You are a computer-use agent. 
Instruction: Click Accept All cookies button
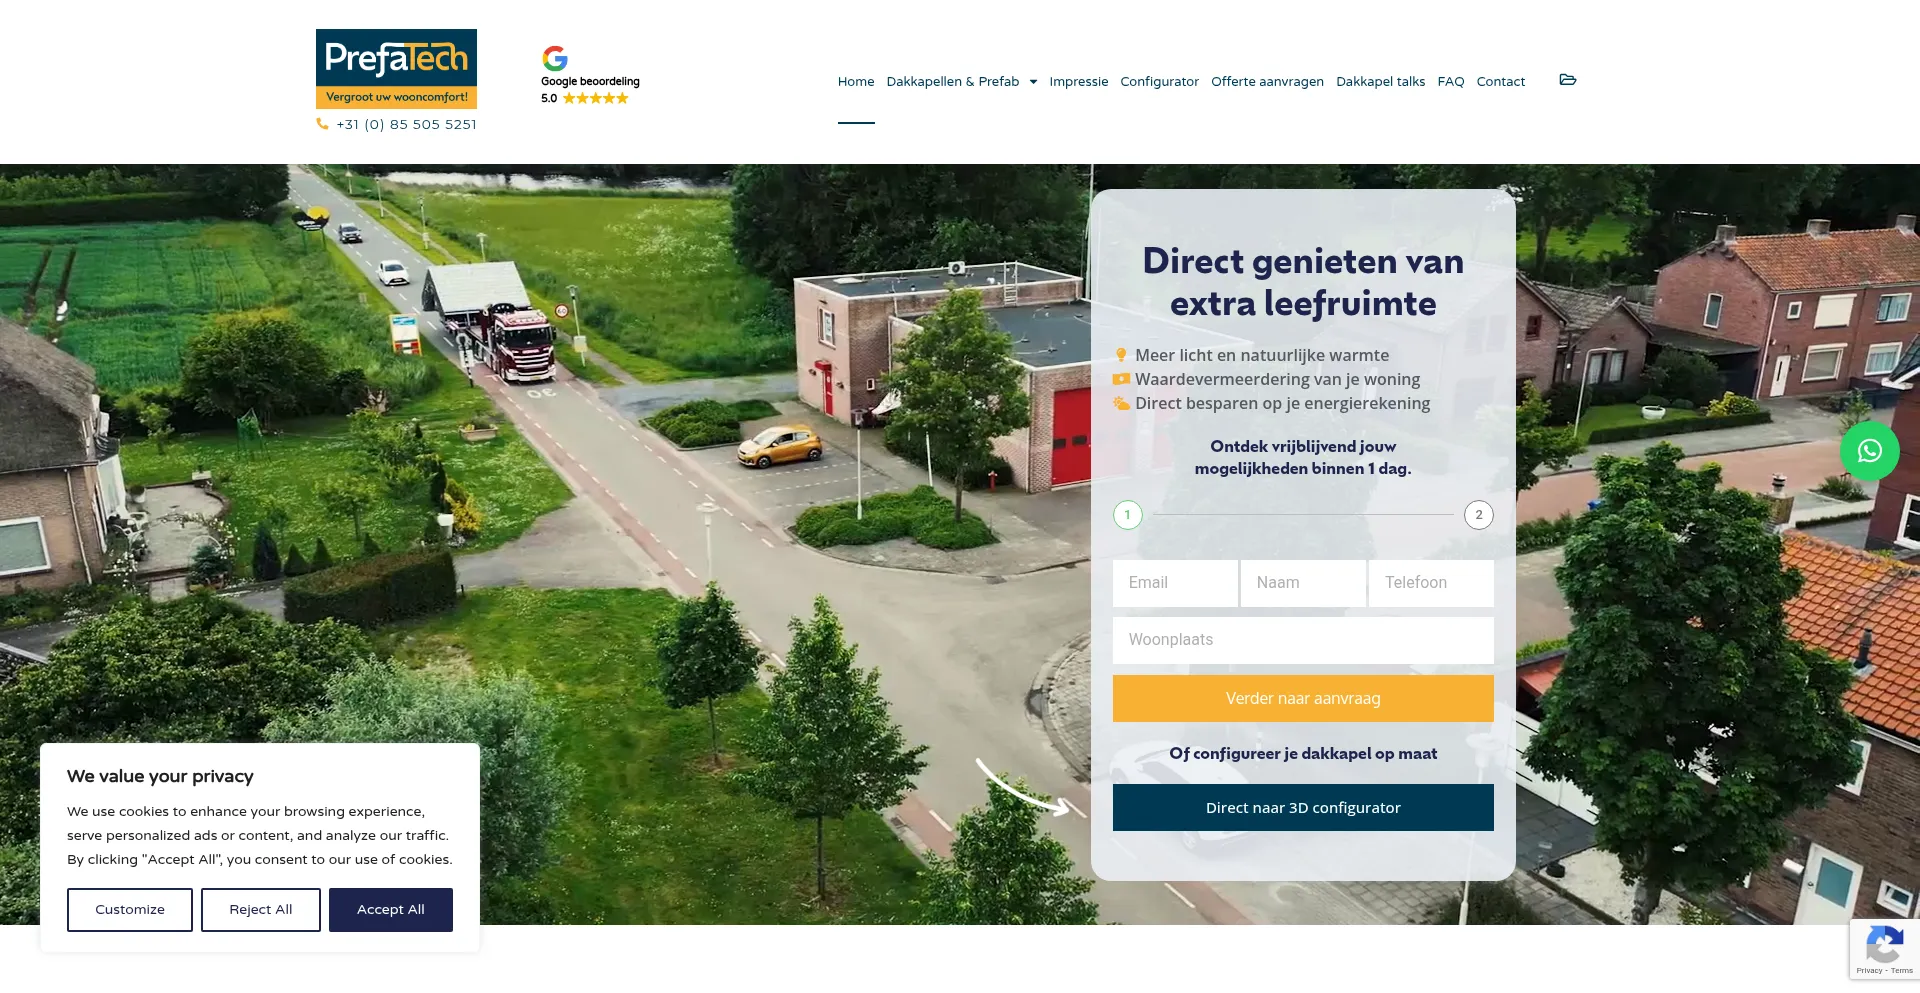click(391, 910)
